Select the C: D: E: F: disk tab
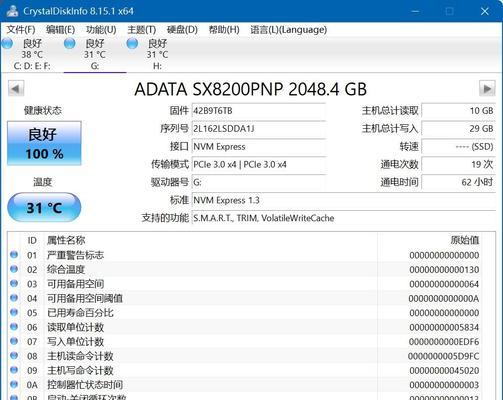Screen dimensions: 503x400 pos(32,54)
